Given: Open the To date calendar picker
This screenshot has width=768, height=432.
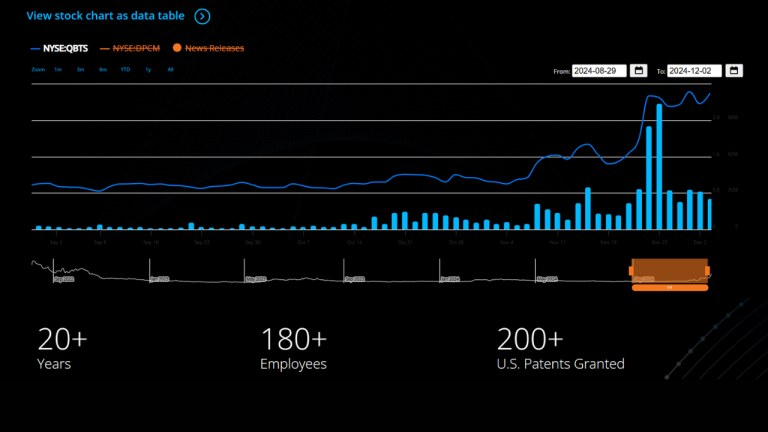Looking at the screenshot, I should click(x=734, y=71).
